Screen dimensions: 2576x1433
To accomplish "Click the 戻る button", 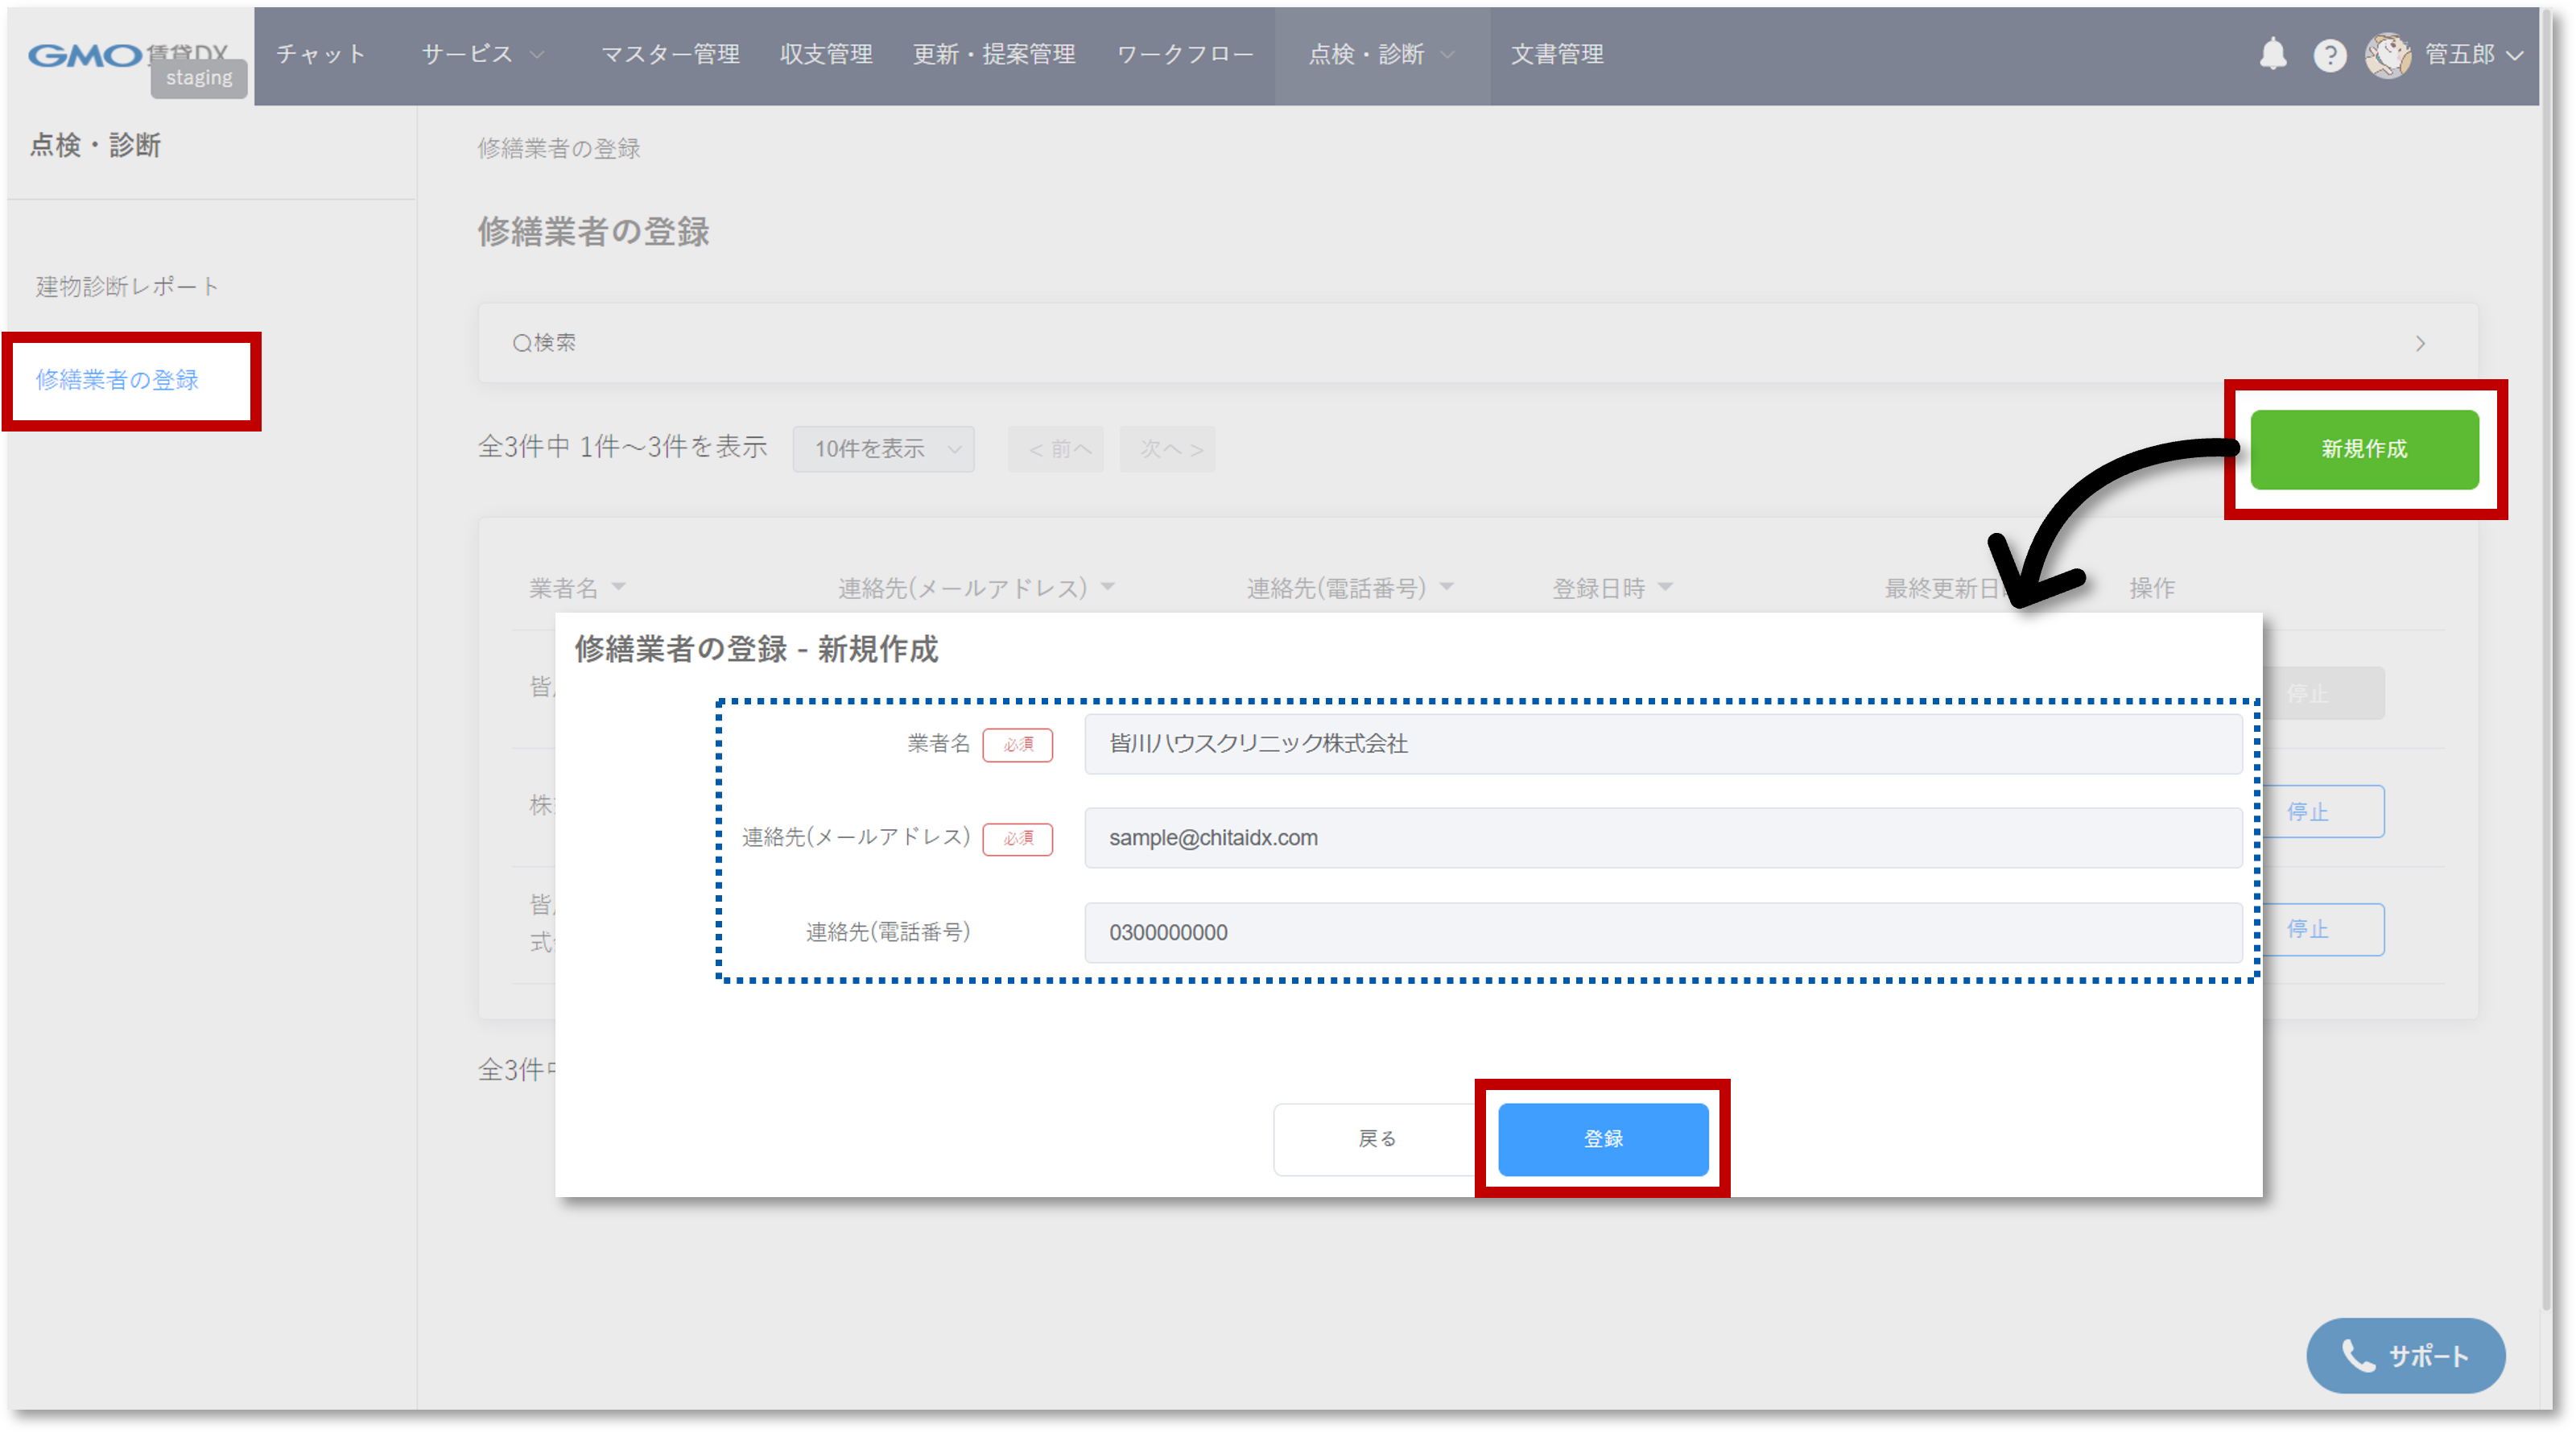I will (1376, 1138).
